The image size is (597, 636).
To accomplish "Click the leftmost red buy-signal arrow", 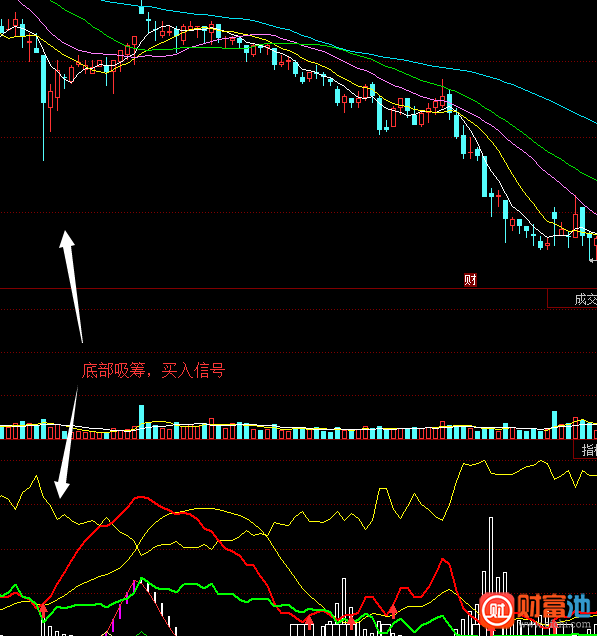I will [x=43, y=610].
